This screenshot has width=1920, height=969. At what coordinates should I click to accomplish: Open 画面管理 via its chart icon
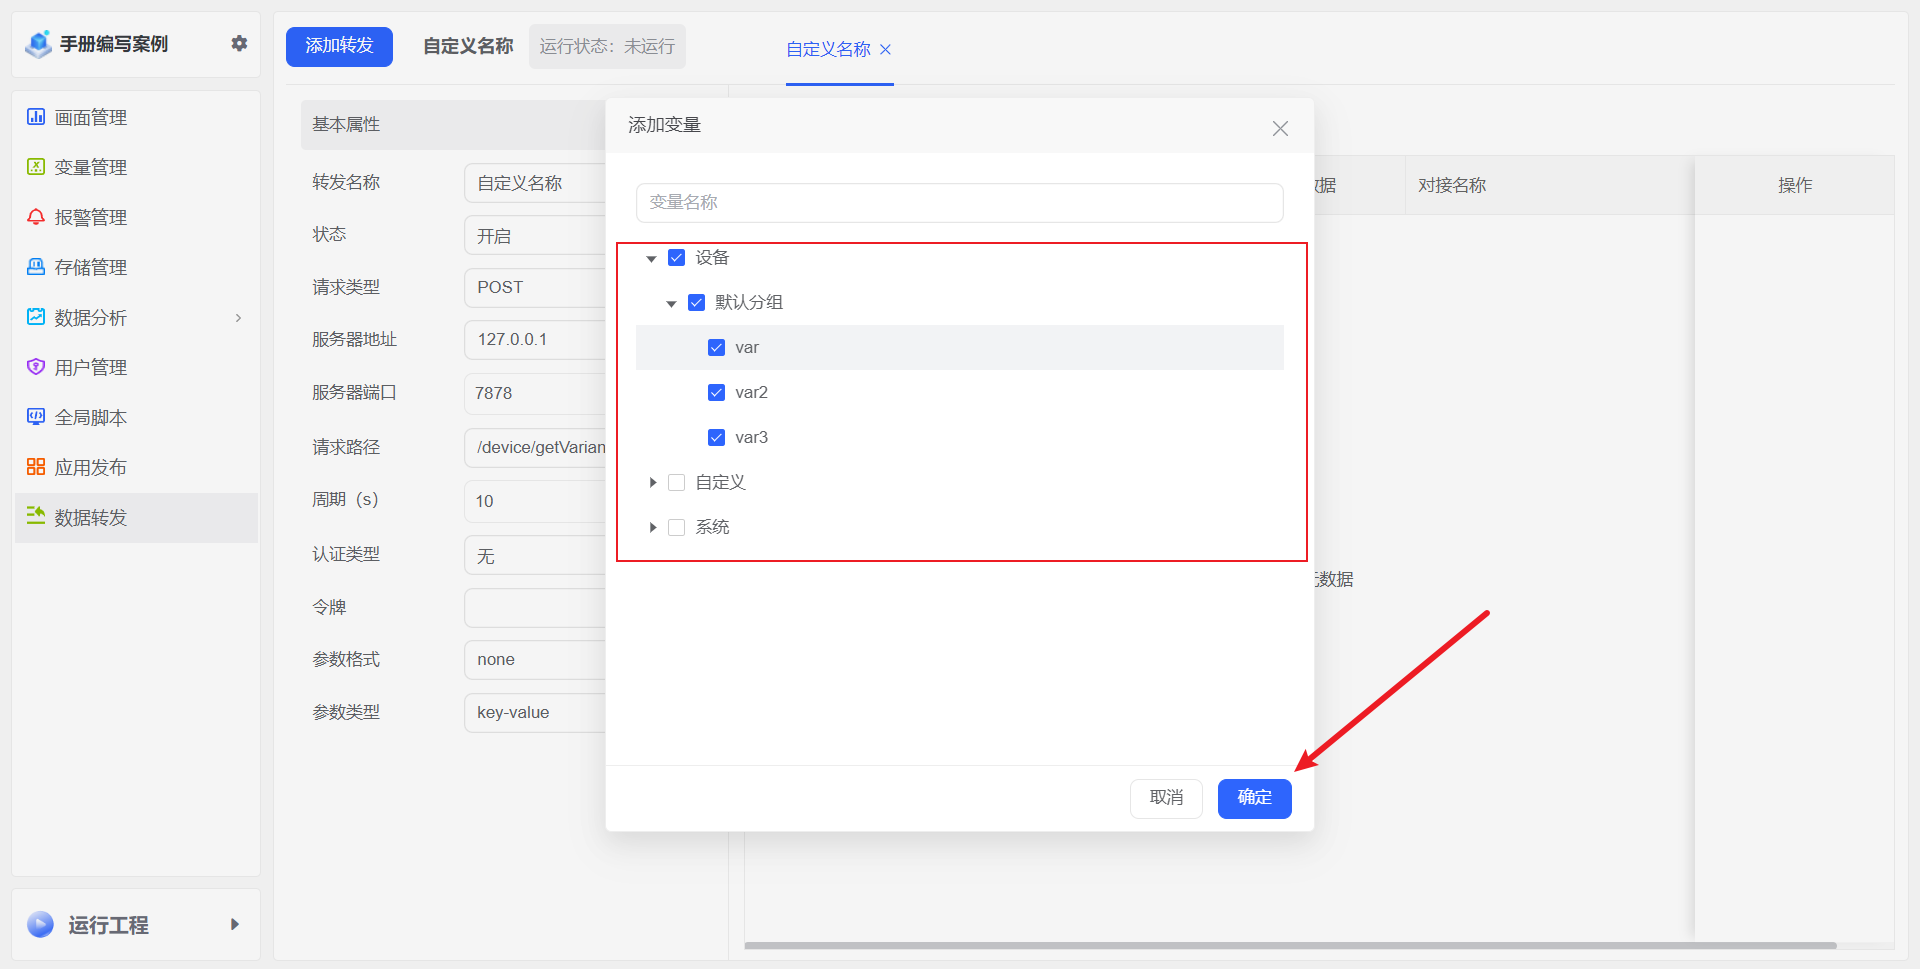click(36, 117)
